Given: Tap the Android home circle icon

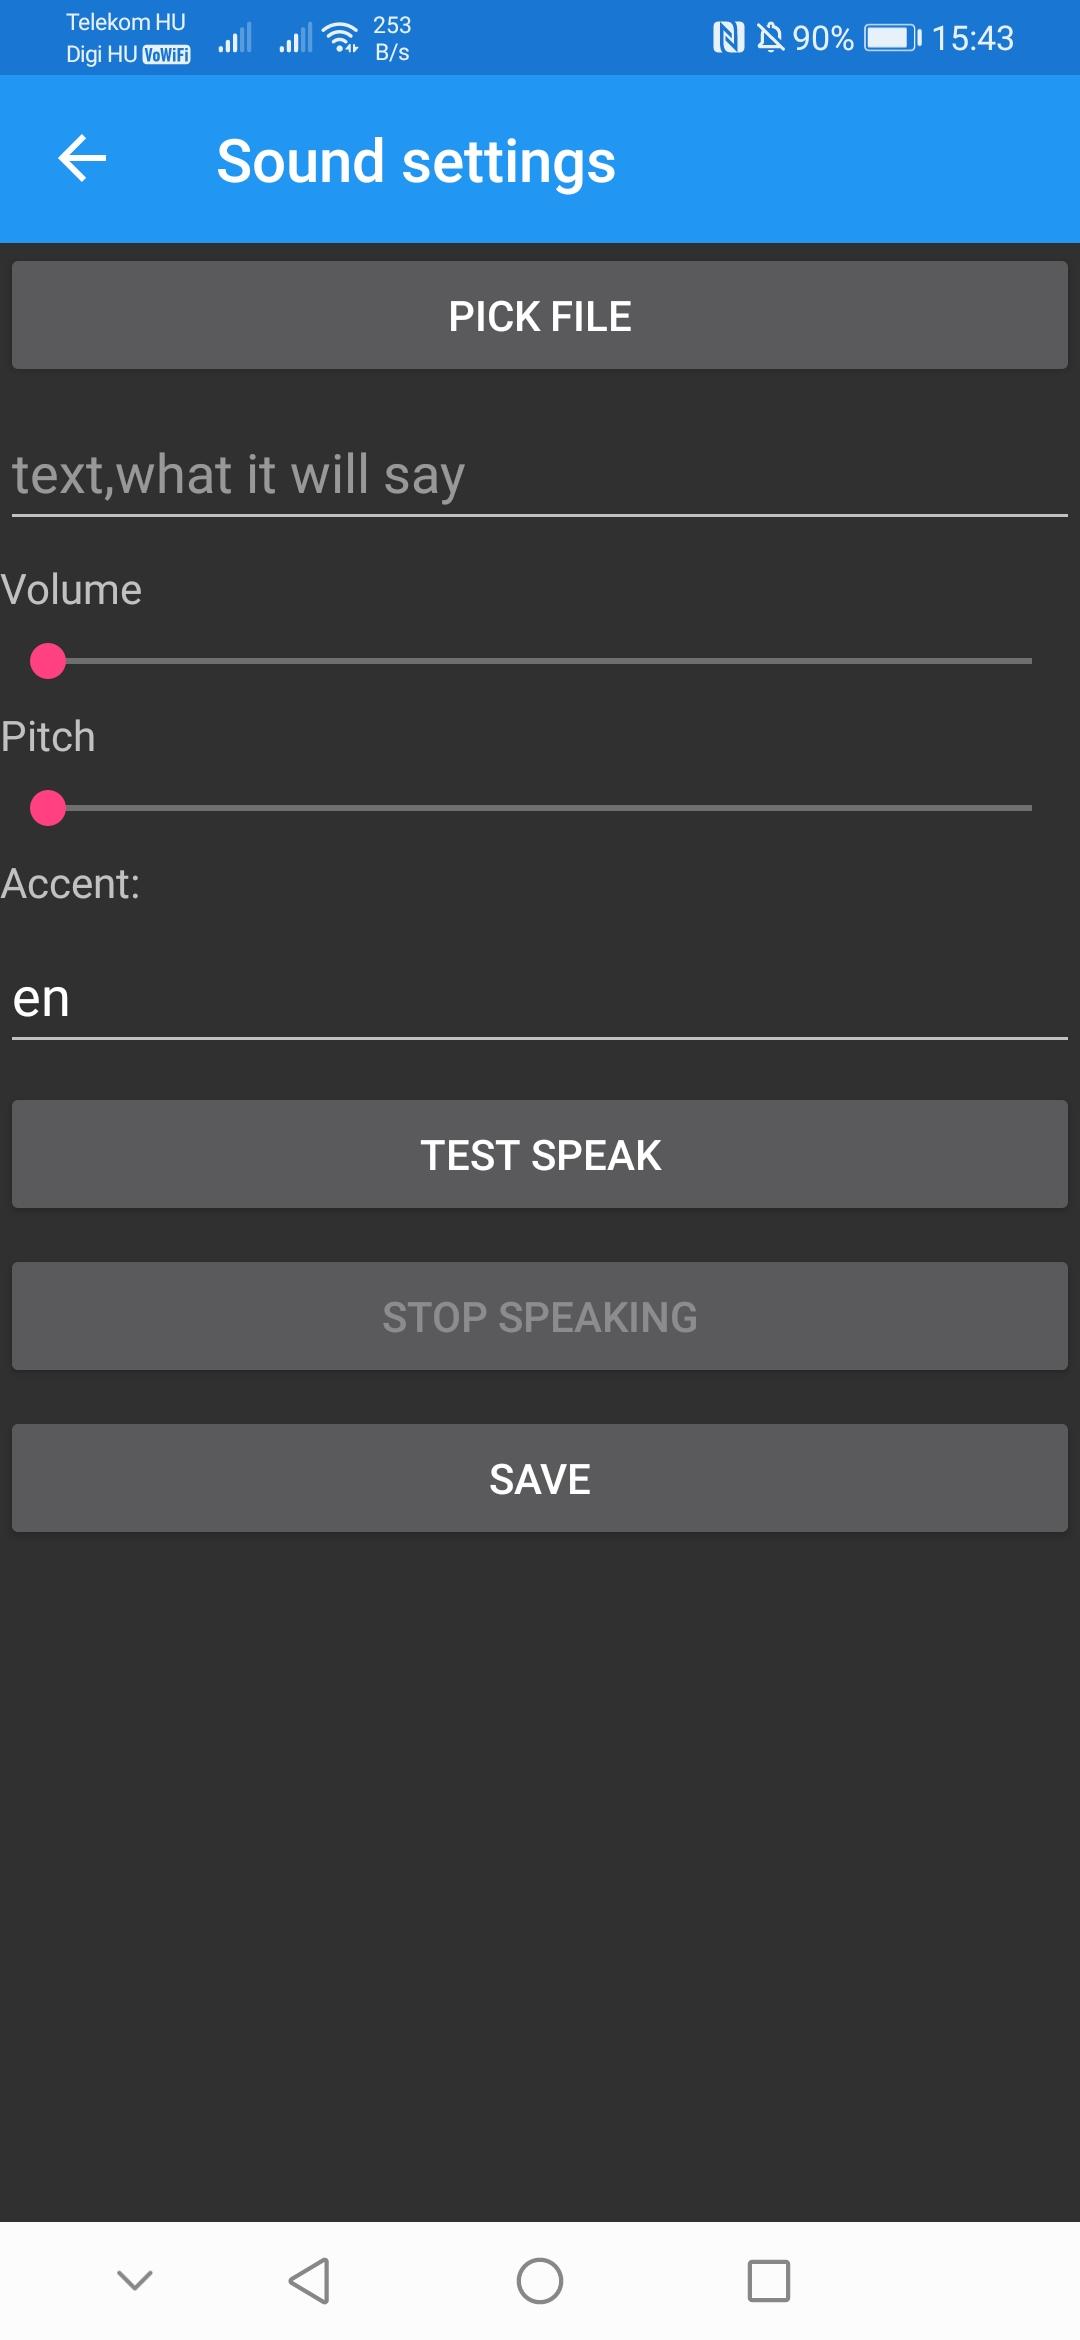Looking at the screenshot, I should coord(540,2281).
